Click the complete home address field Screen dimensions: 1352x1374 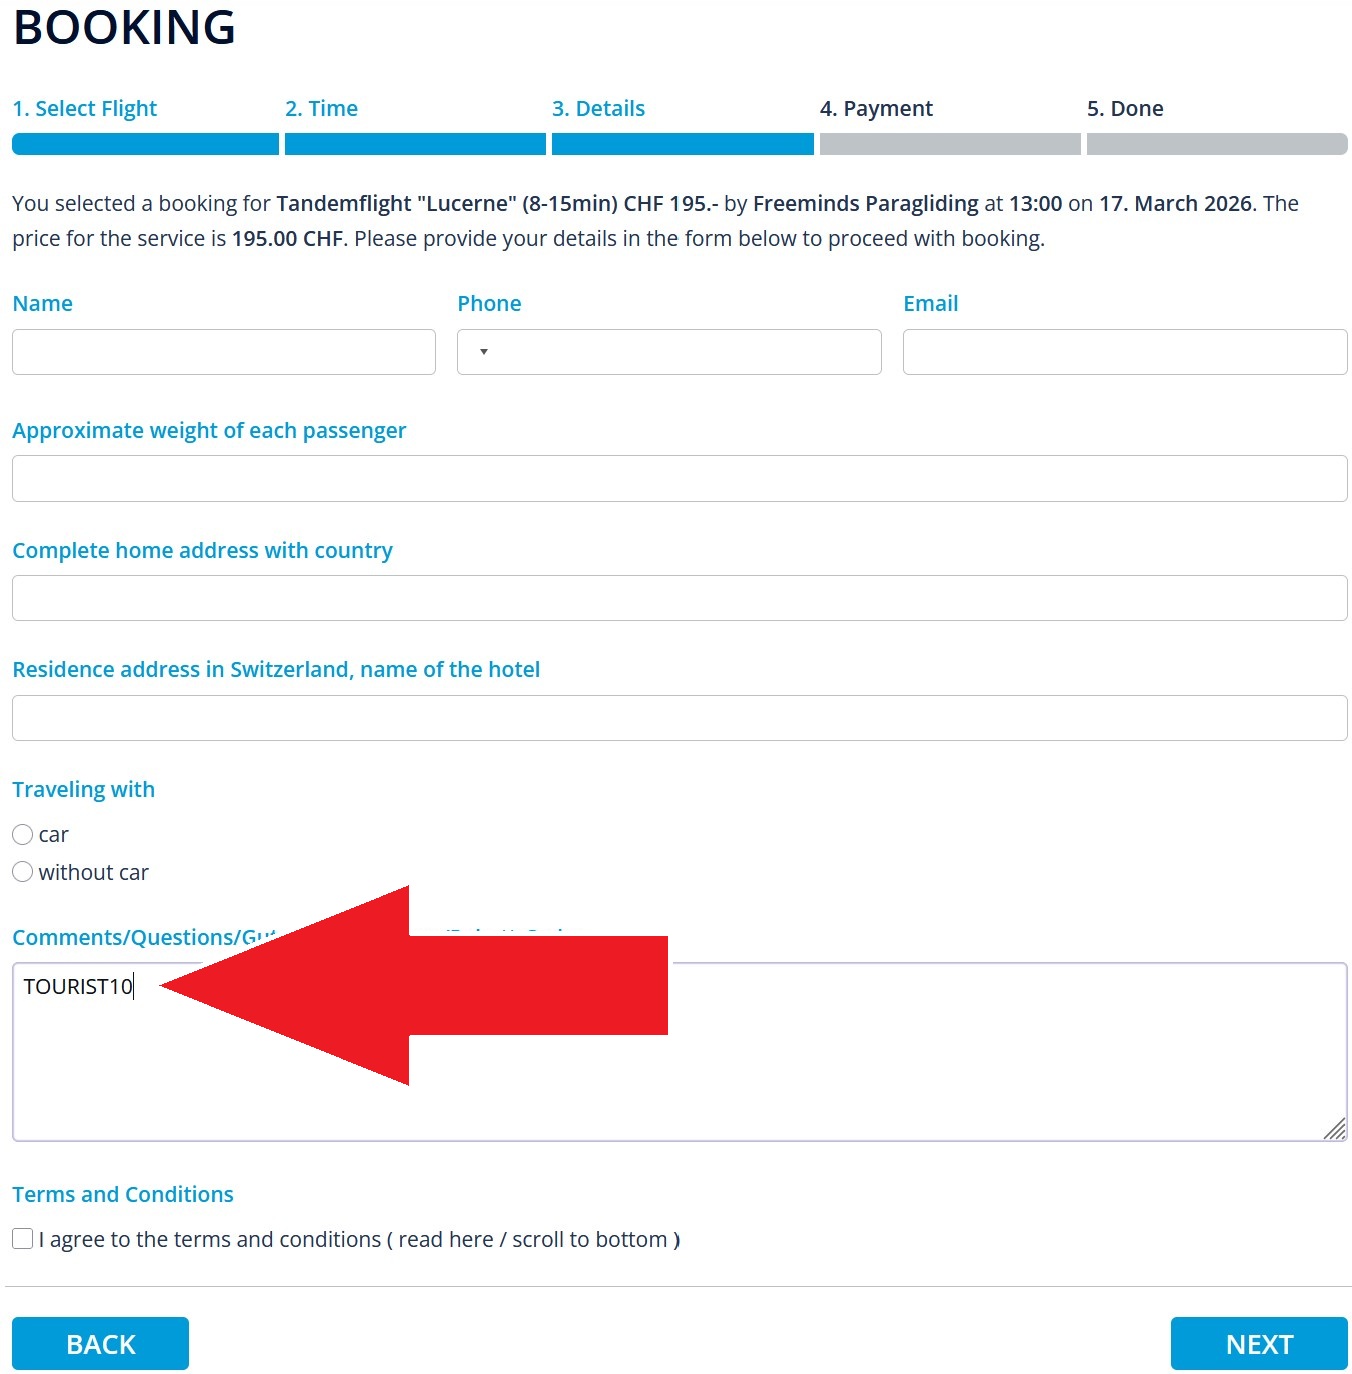pyautogui.click(x=679, y=598)
